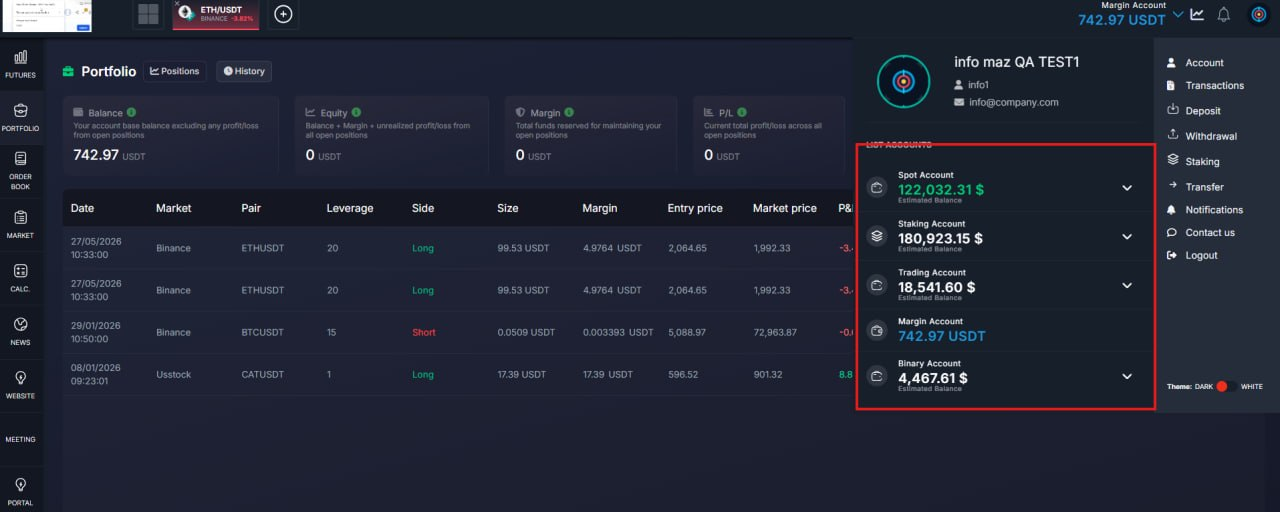Open Deposit from the profile menu
1280x512 pixels.
click(x=1194, y=110)
